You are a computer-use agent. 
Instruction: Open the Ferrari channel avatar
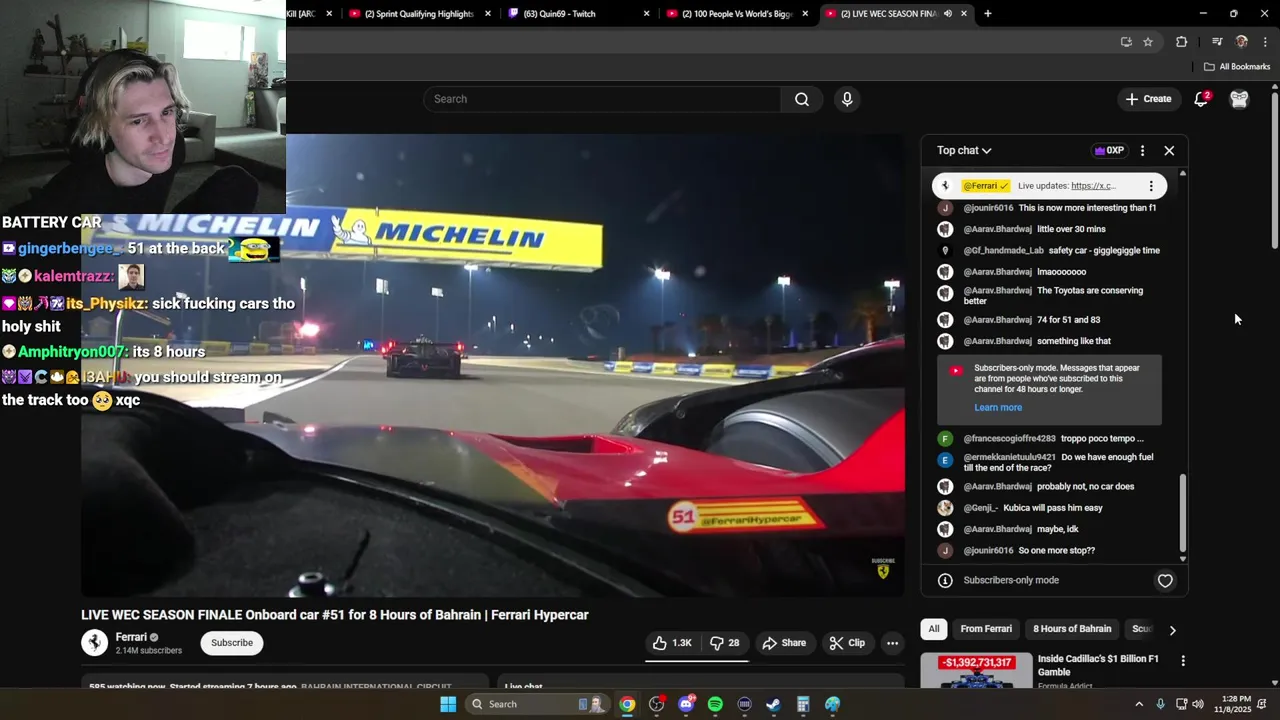(x=94, y=643)
